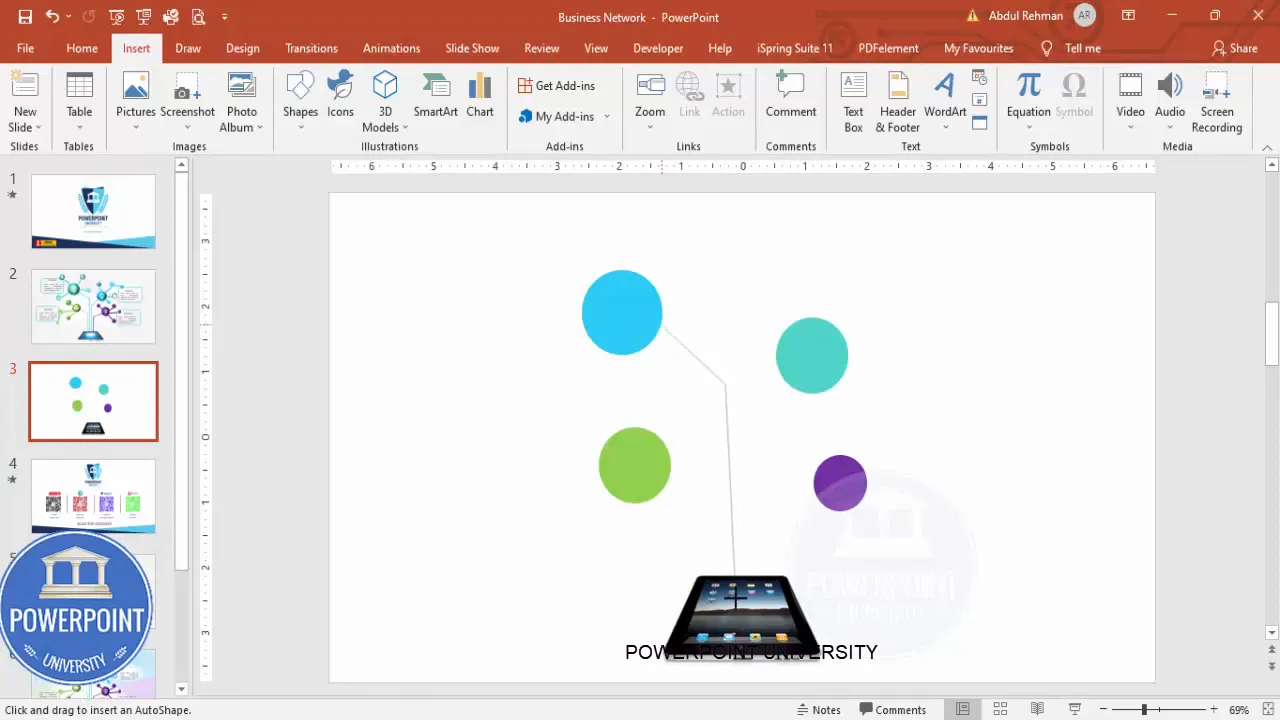Open the Shapes gallery
The width and height of the screenshot is (1280, 720).
(x=300, y=103)
